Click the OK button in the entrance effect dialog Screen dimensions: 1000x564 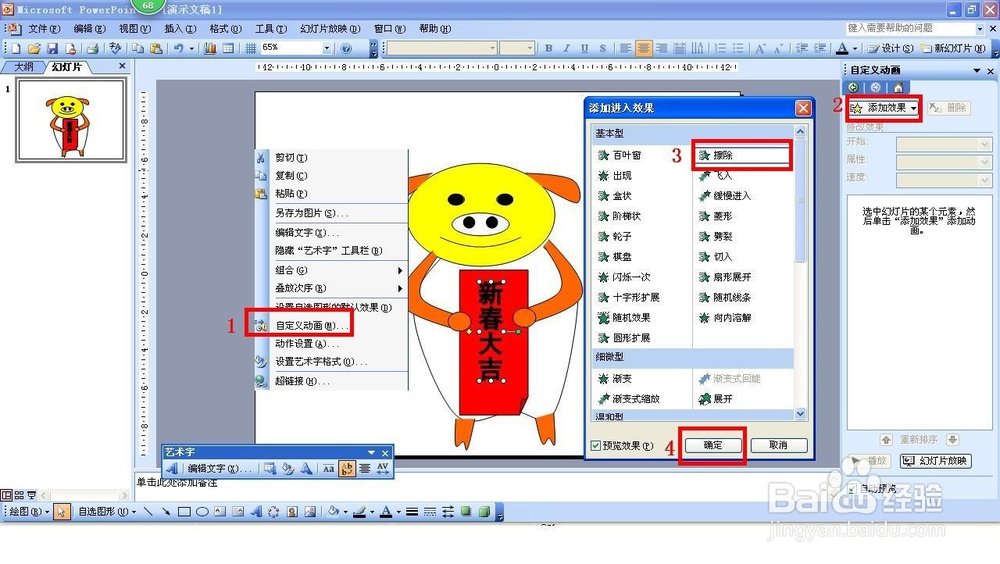click(713, 445)
